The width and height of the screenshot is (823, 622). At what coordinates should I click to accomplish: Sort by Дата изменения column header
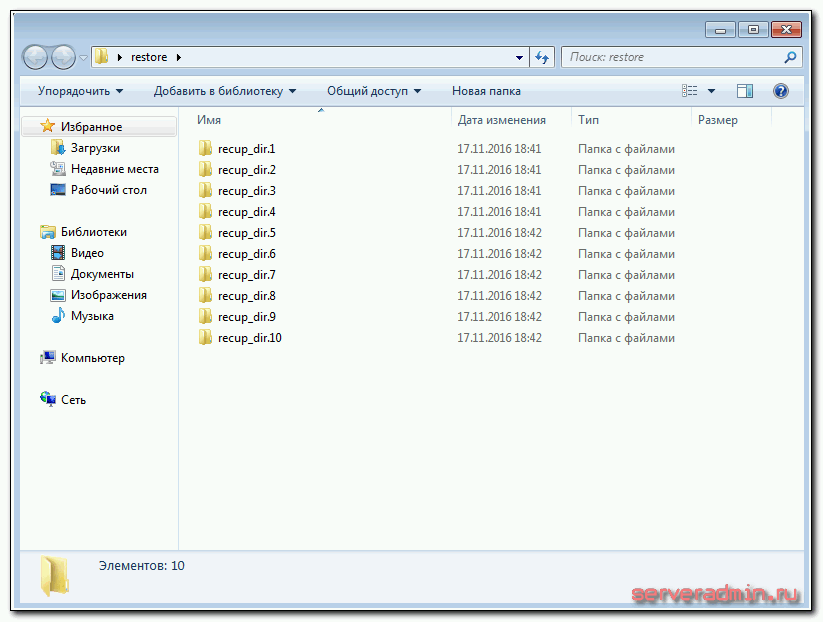click(502, 120)
